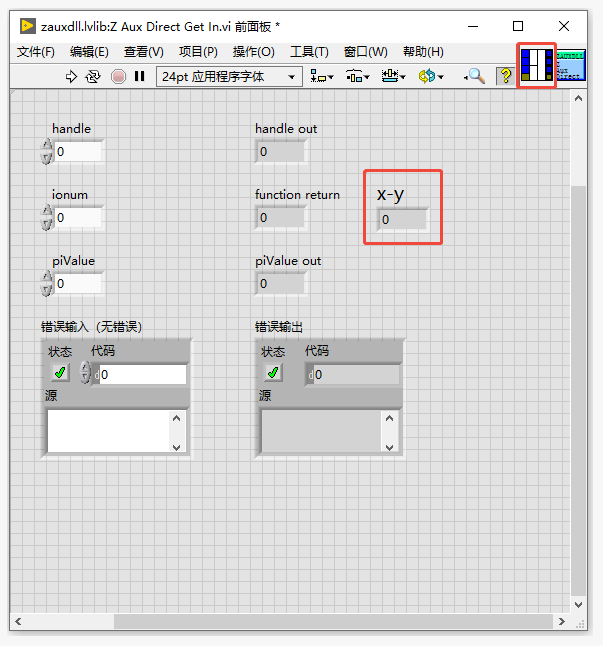Click the Run arrow button
The image size is (603, 646).
pyautogui.click(x=71, y=77)
